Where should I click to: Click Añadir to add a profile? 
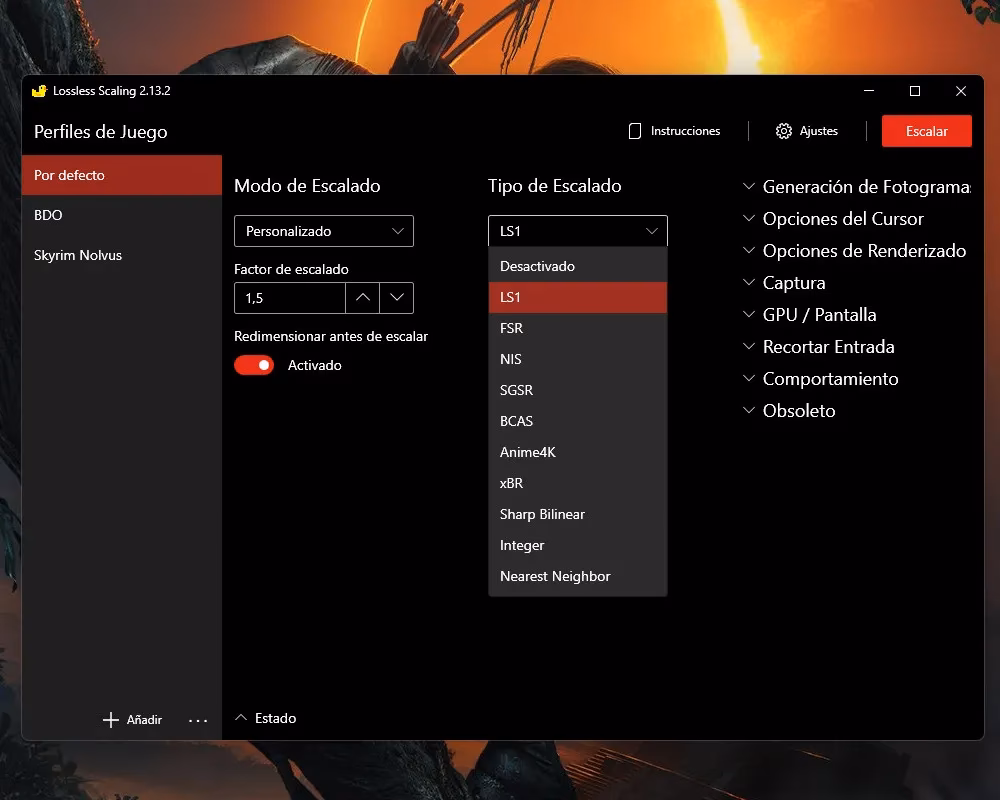coord(133,720)
